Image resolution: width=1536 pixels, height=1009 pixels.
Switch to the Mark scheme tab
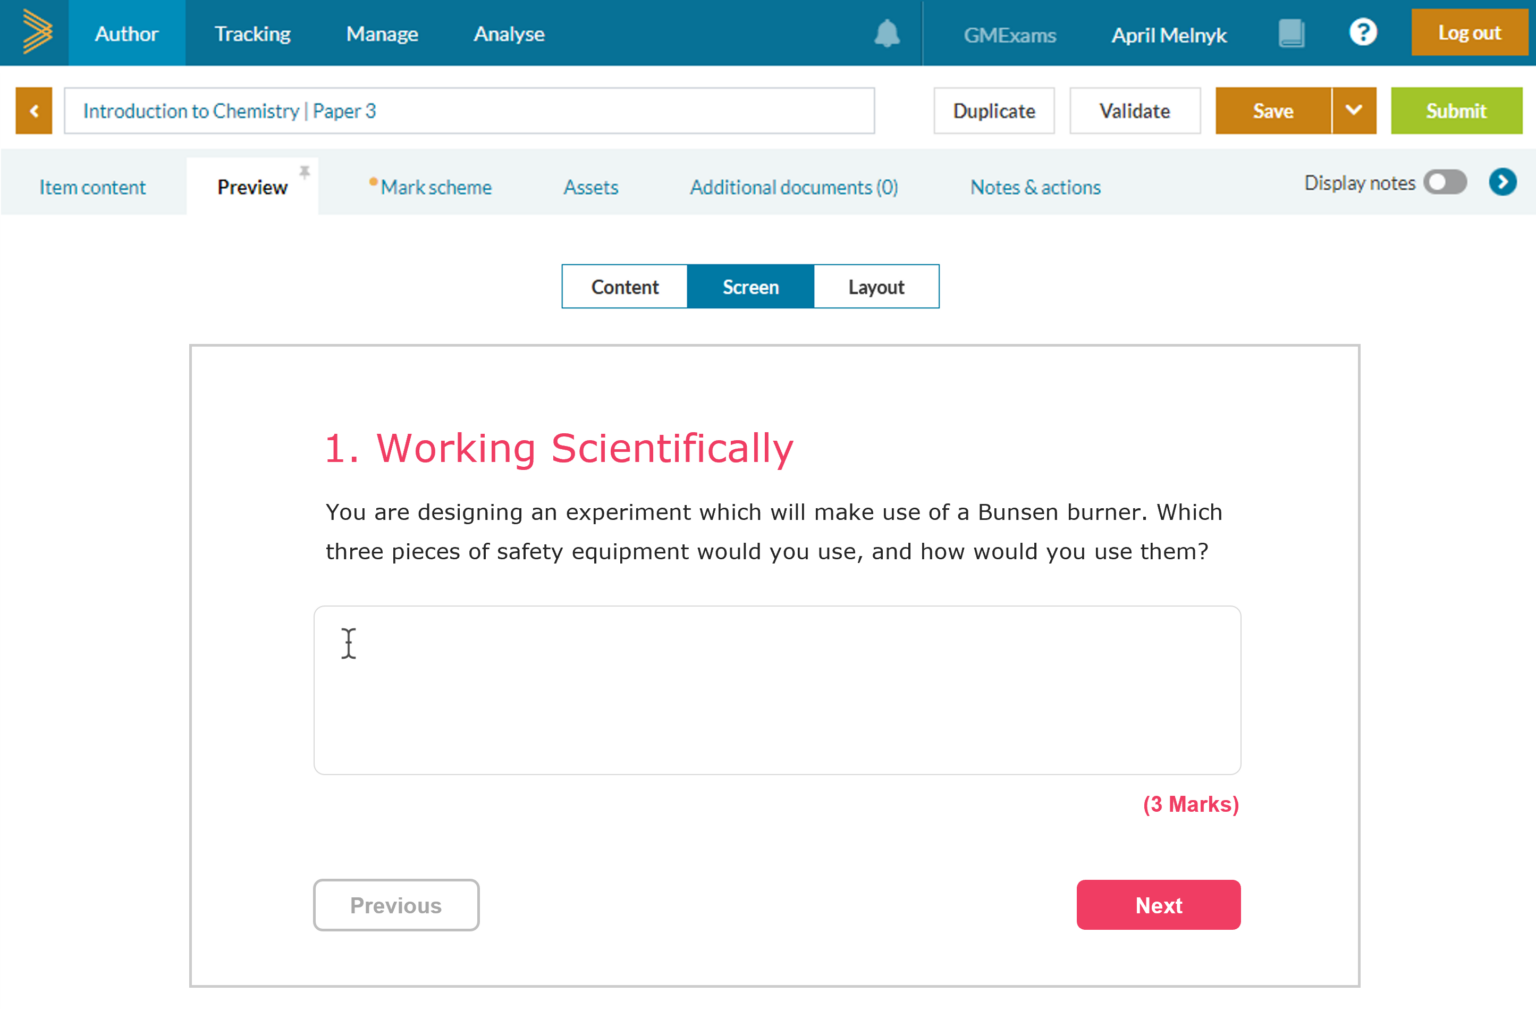(x=437, y=187)
